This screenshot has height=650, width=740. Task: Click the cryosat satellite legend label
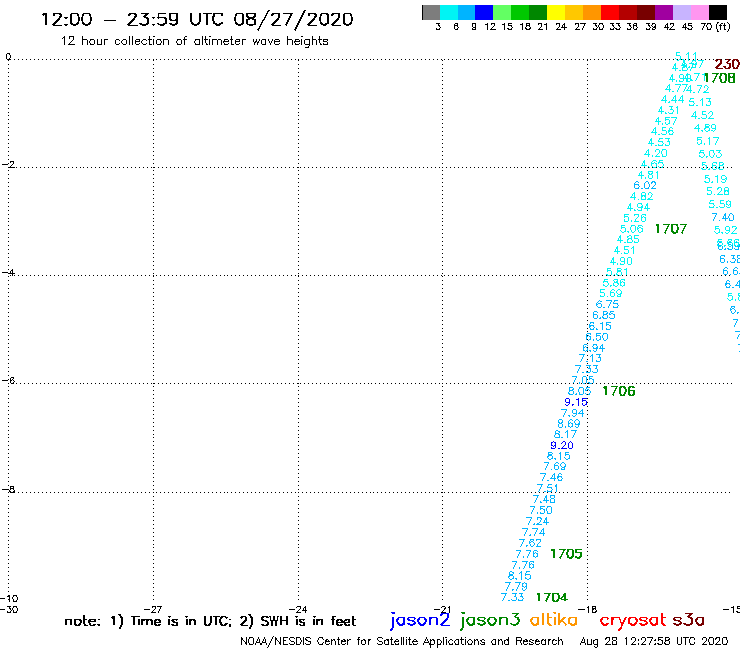tap(633, 620)
